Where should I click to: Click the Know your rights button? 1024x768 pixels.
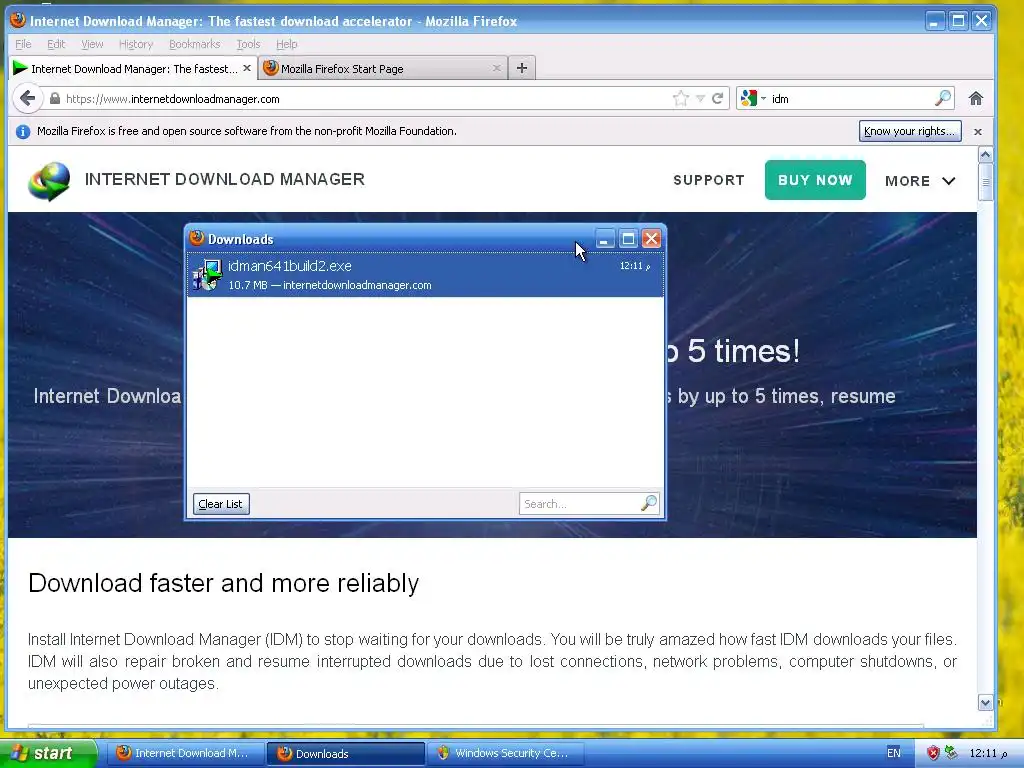(x=910, y=131)
